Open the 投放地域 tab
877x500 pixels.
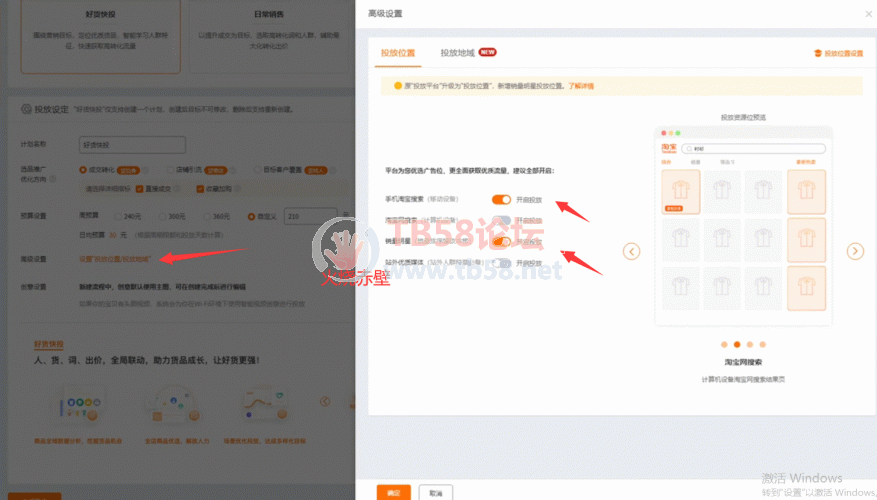tap(458, 52)
